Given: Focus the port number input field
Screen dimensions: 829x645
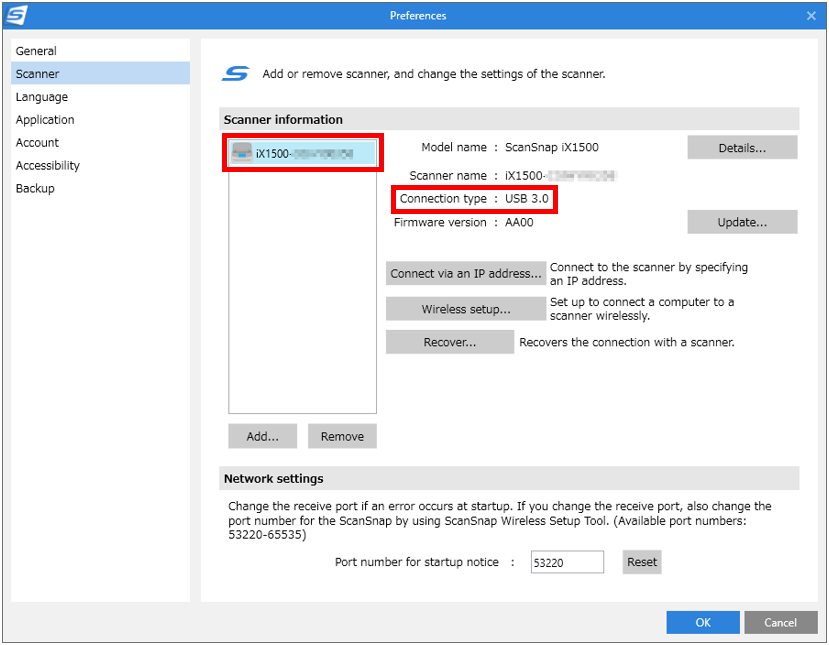Looking at the screenshot, I should click(567, 562).
